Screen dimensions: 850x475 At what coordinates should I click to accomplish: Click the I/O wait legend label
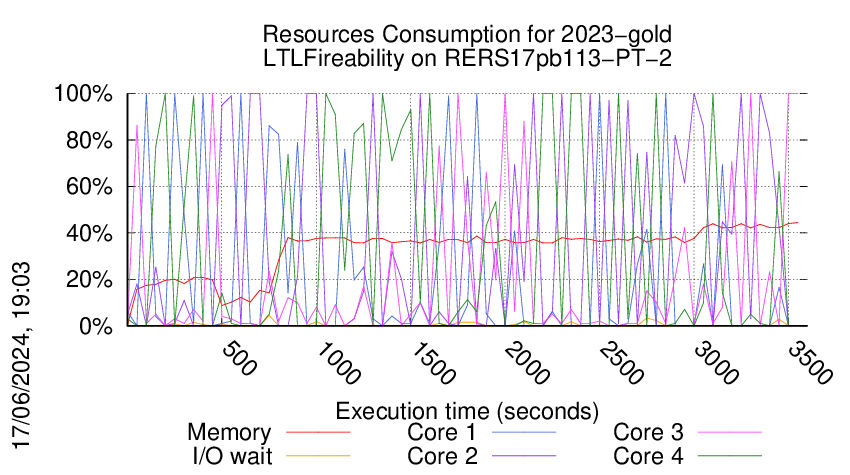coord(233,456)
